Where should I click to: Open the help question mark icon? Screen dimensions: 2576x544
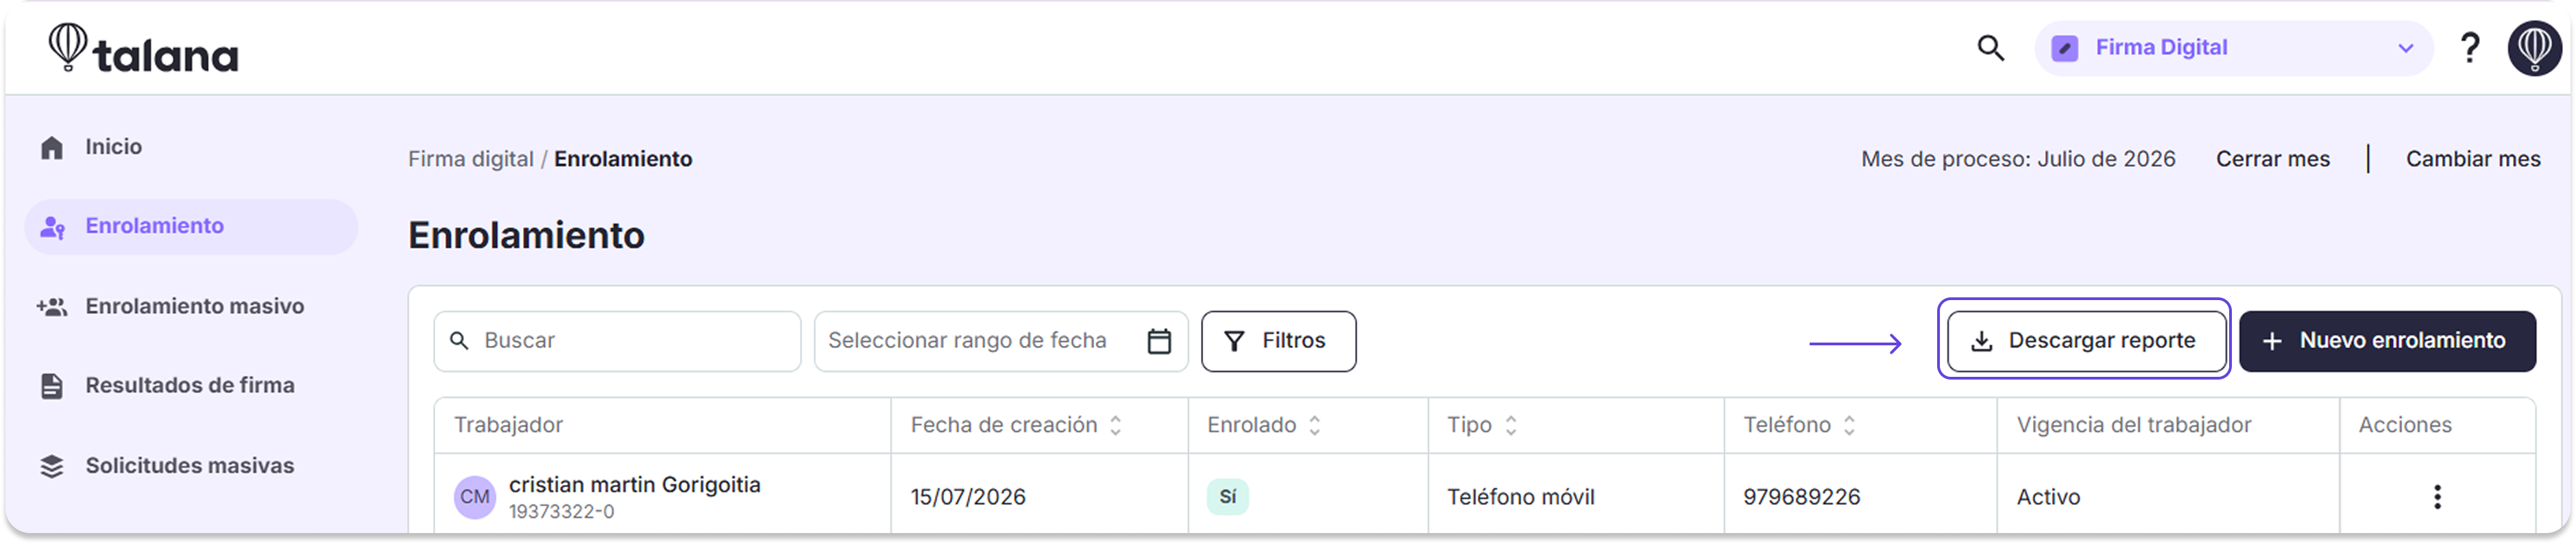click(2469, 48)
